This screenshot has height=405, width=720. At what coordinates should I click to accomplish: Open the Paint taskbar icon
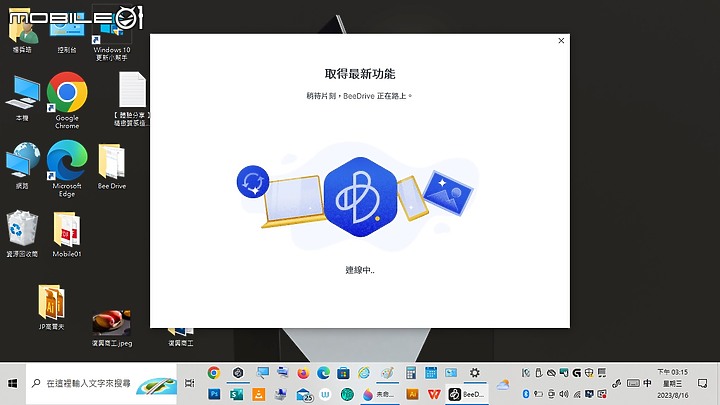(x=388, y=373)
